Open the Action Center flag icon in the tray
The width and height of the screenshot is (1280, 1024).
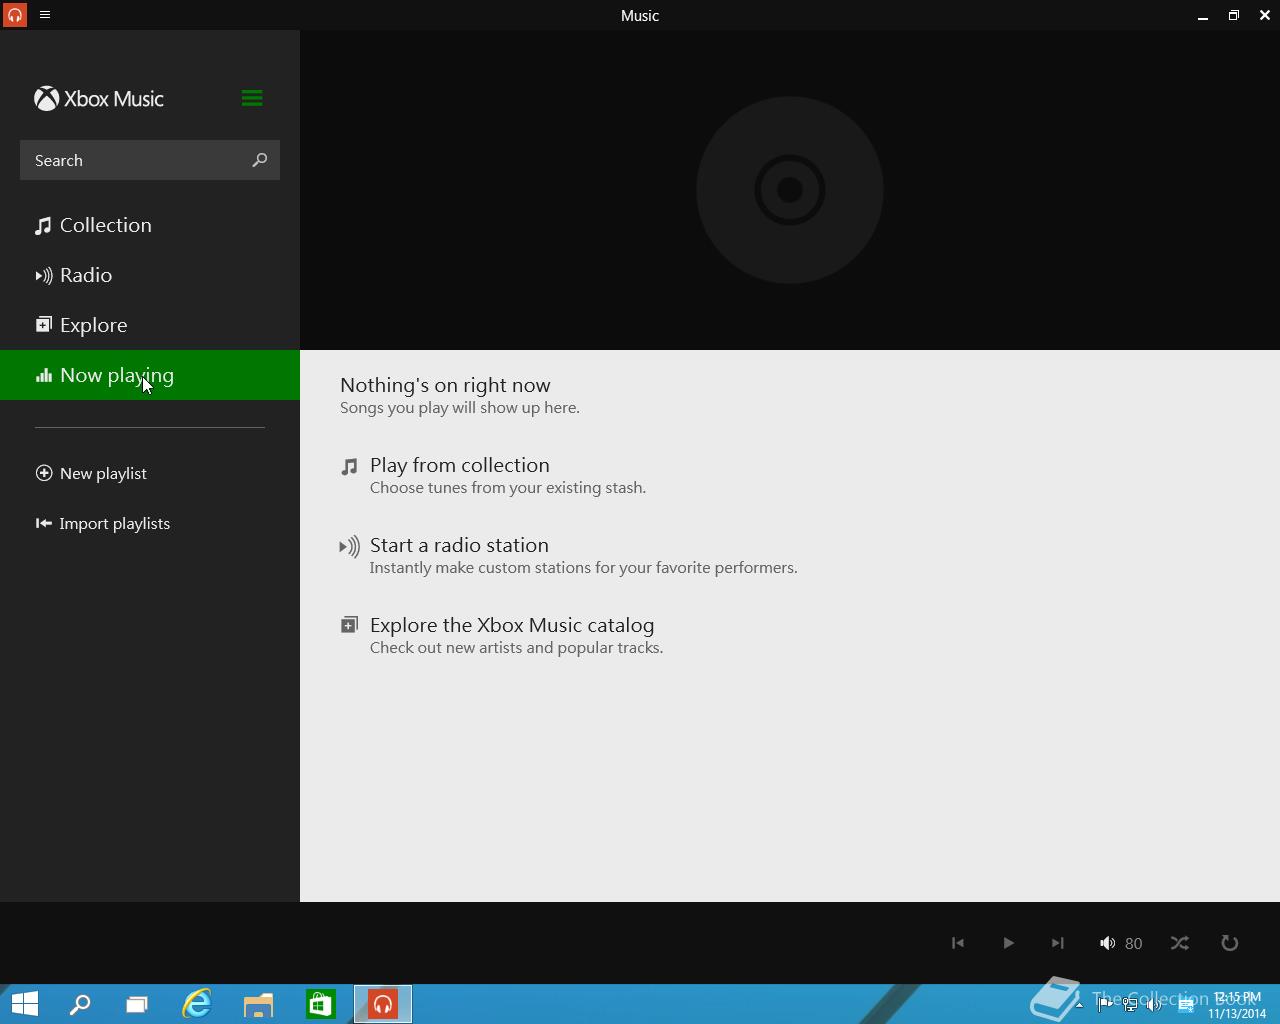pyautogui.click(x=1105, y=1005)
